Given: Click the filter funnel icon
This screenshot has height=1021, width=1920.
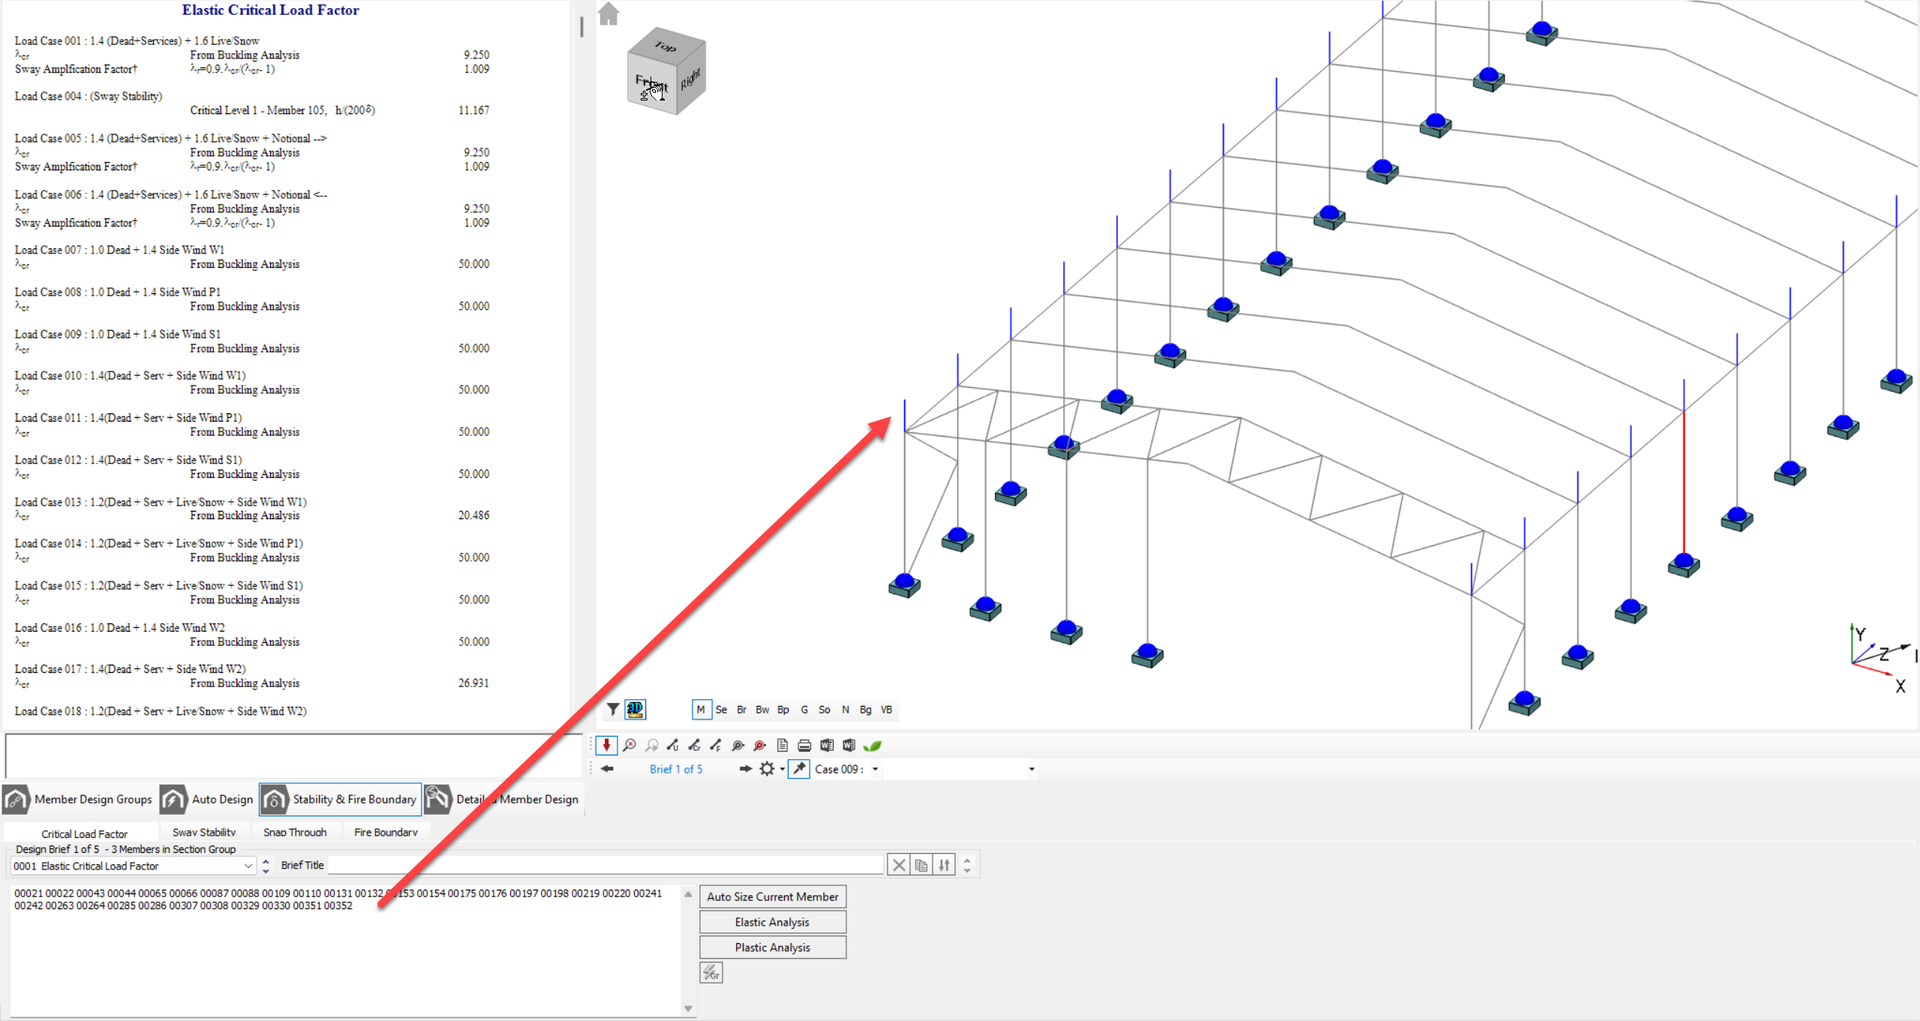Looking at the screenshot, I should tap(613, 710).
